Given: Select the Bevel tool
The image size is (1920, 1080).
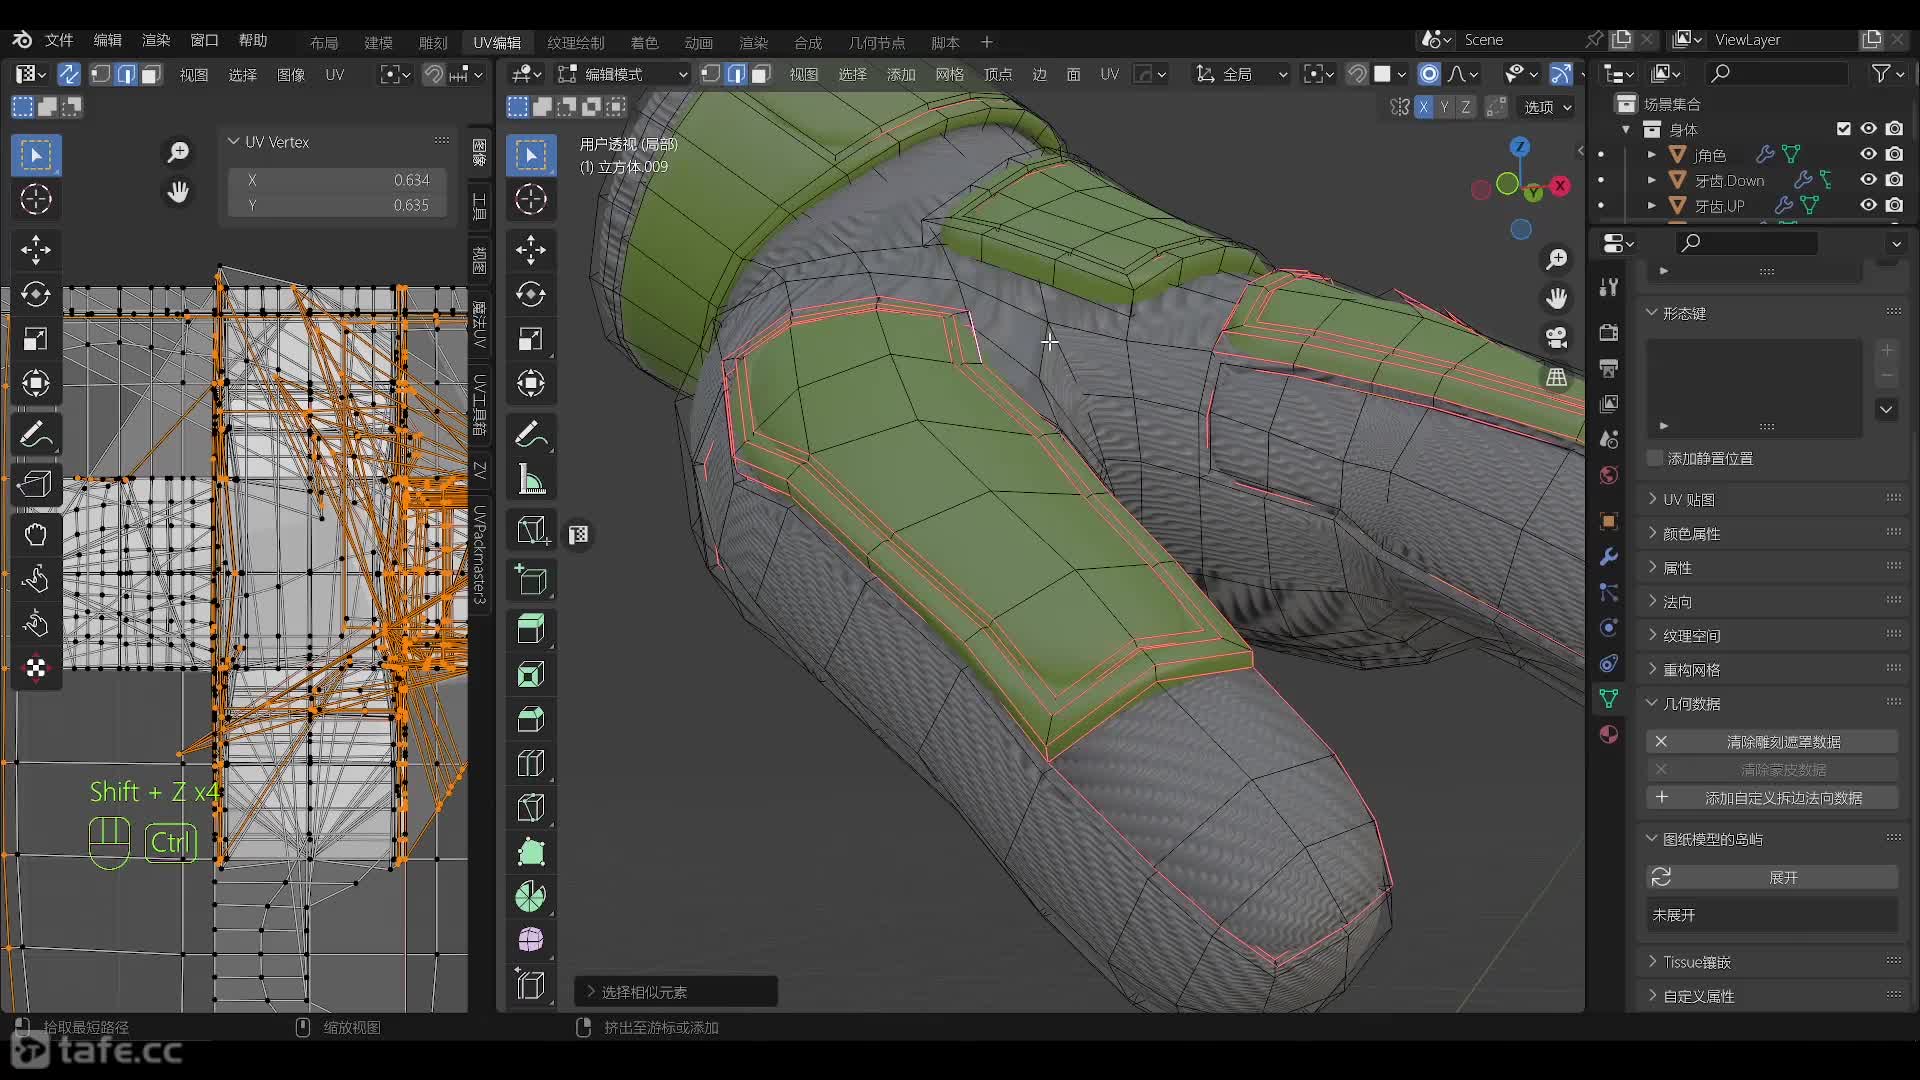Looking at the screenshot, I should 531,719.
